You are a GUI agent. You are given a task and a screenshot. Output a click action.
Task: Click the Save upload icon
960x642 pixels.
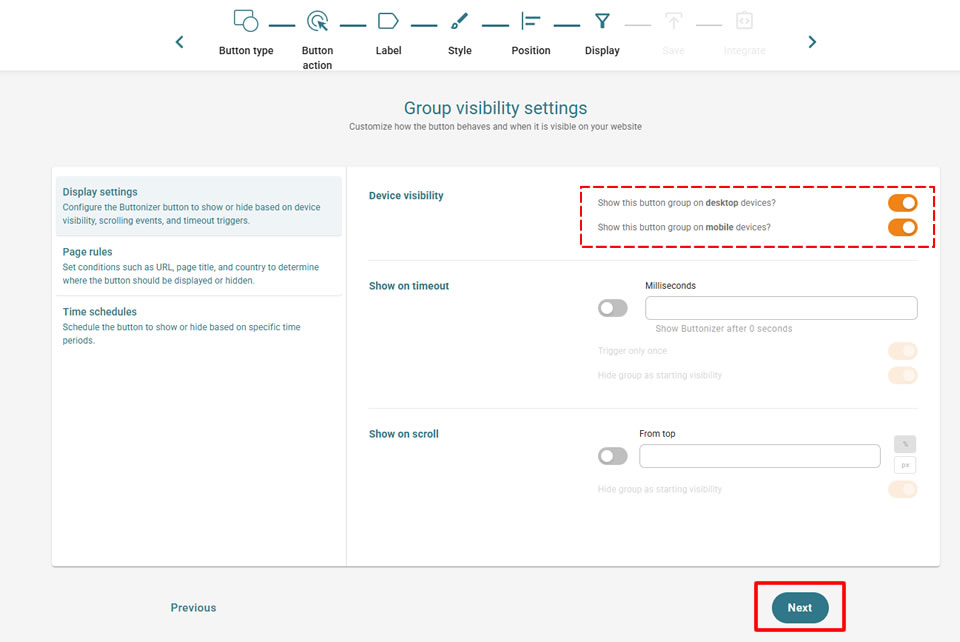click(673, 21)
